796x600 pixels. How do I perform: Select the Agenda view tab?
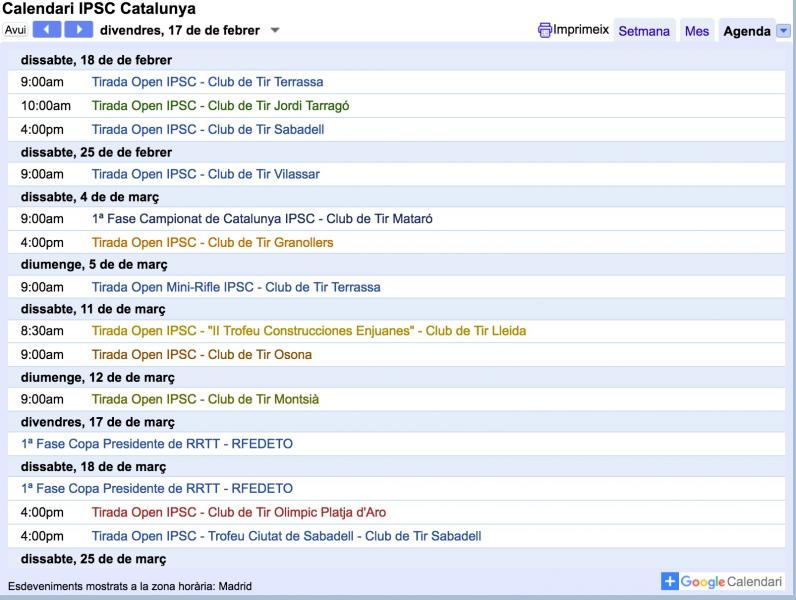pyautogui.click(x=745, y=31)
